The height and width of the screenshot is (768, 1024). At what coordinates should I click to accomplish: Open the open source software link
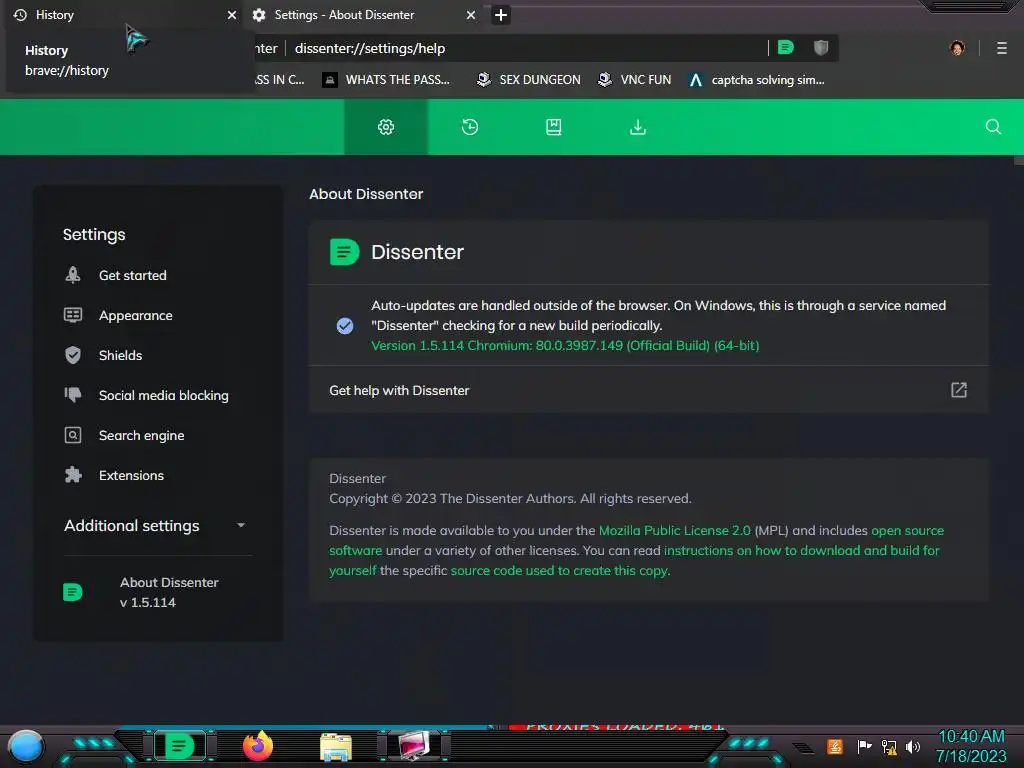click(907, 530)
